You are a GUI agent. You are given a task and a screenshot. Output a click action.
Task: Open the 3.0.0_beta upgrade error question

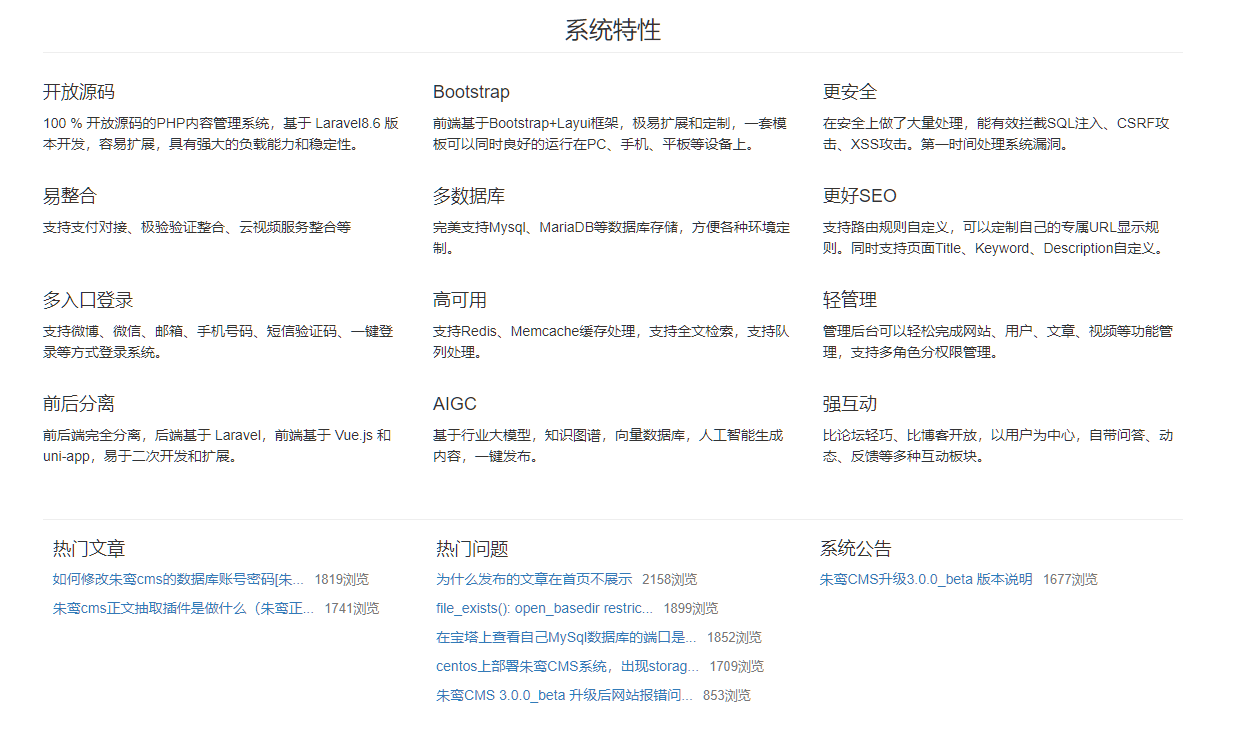pyautogui.click(x=564, y=695)
